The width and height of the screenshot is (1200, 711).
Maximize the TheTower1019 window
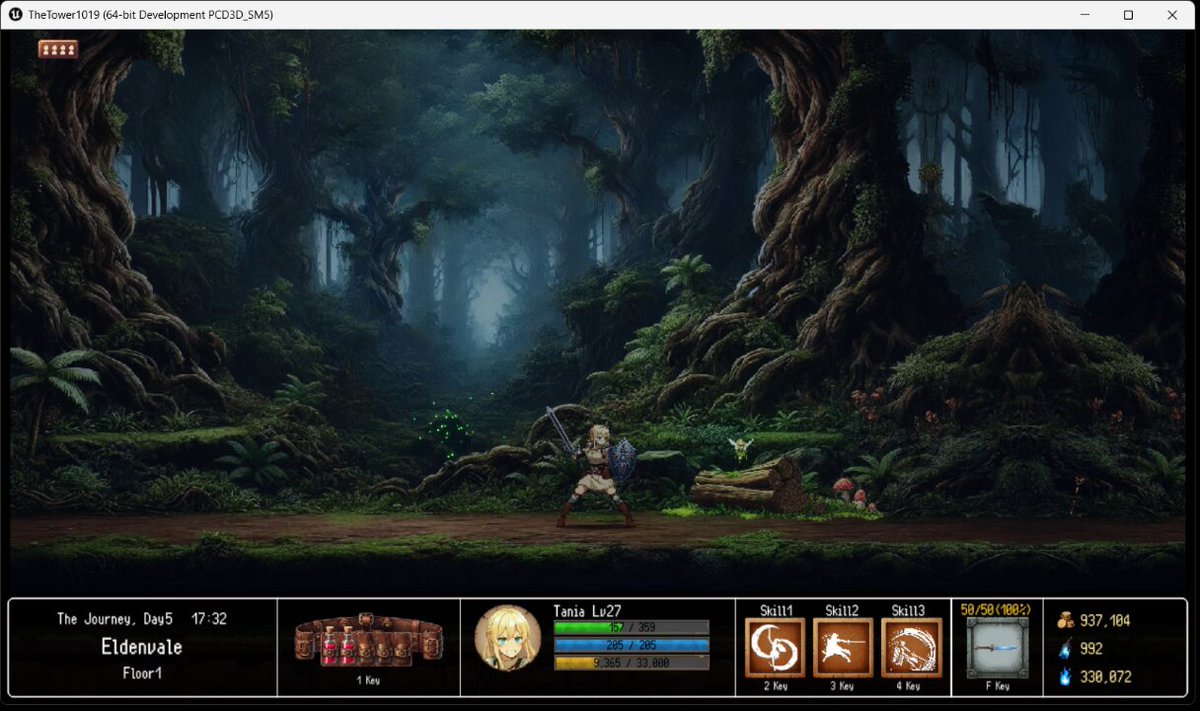[x=1128, y=15]
